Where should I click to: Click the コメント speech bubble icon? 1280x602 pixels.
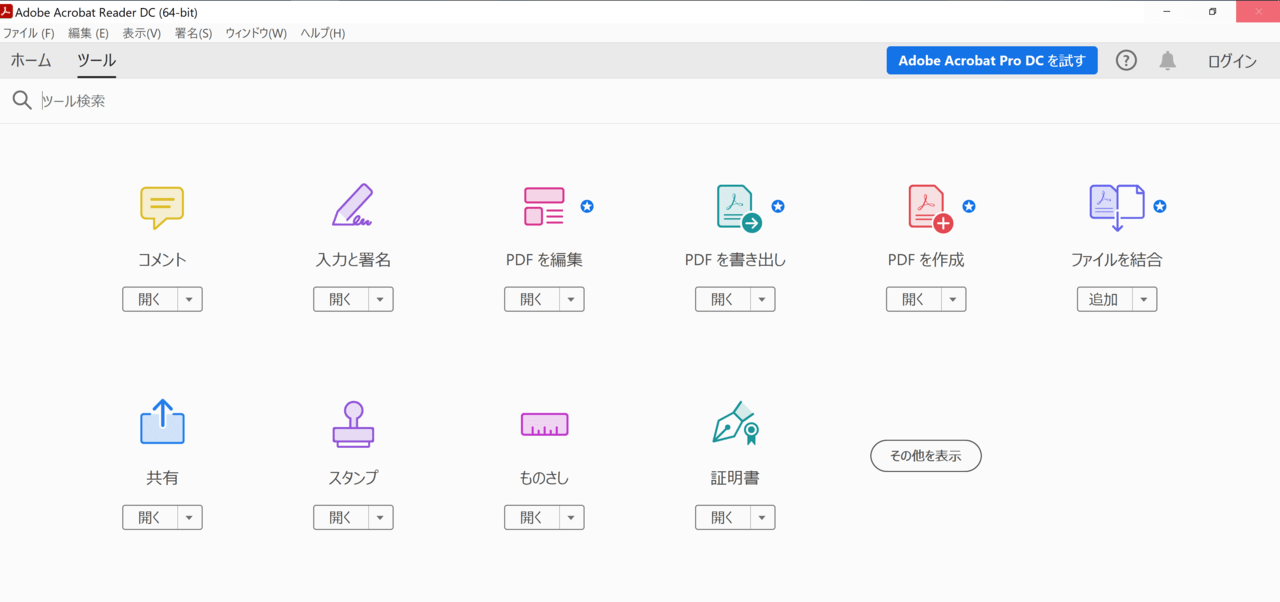pos(162,208)
